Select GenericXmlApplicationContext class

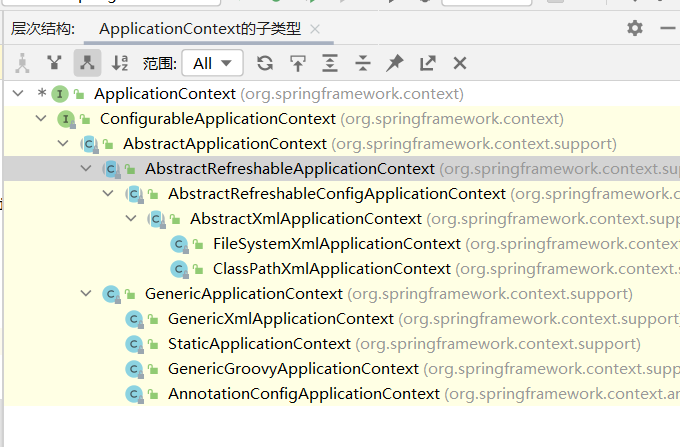[x=342, y=319]
